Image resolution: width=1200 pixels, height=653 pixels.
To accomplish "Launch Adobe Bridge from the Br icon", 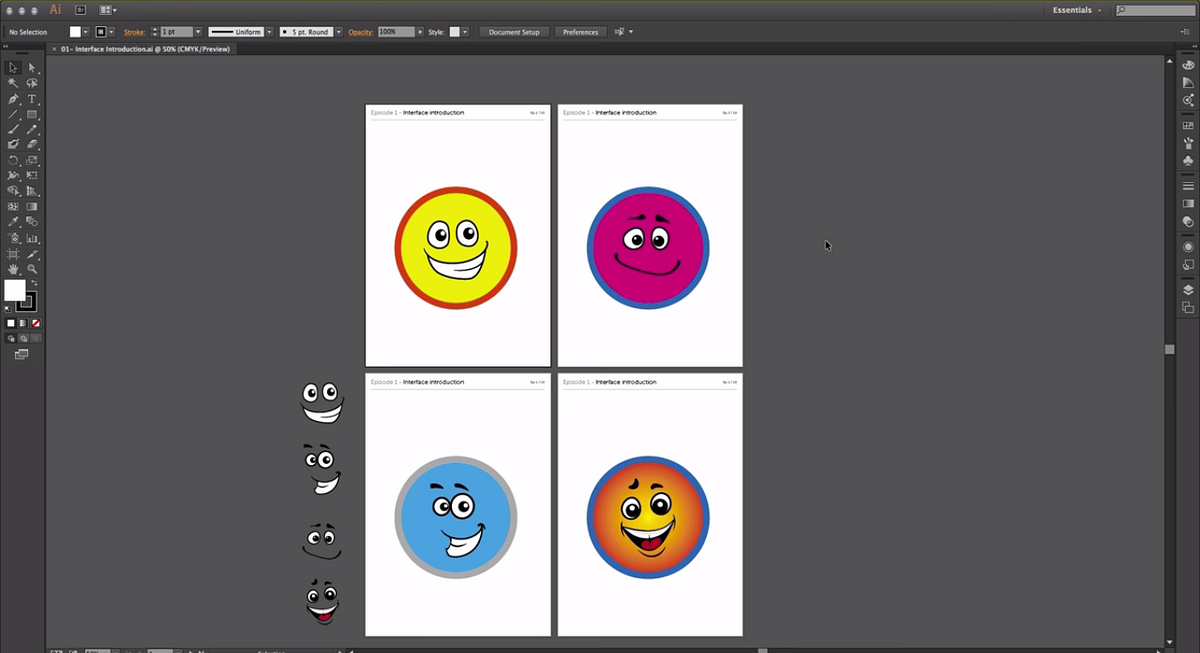I will tap(81, 10).
